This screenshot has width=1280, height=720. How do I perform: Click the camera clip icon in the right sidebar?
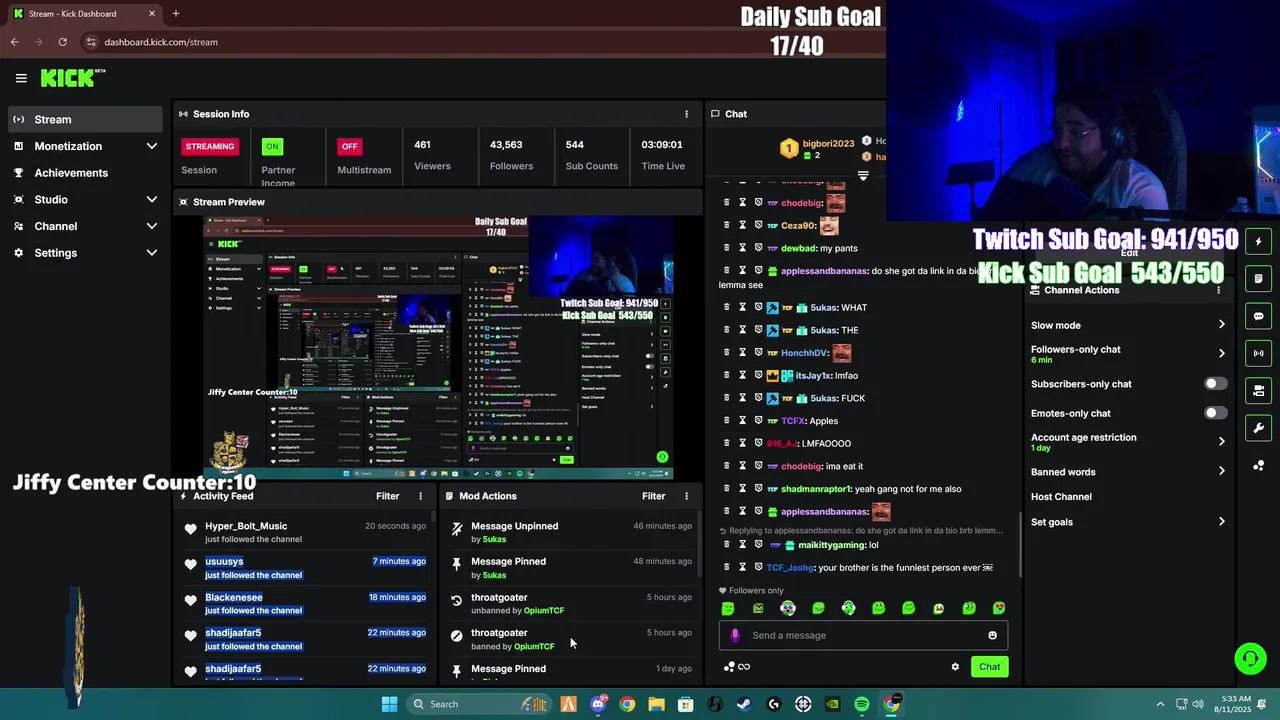tap(1258, 390)
